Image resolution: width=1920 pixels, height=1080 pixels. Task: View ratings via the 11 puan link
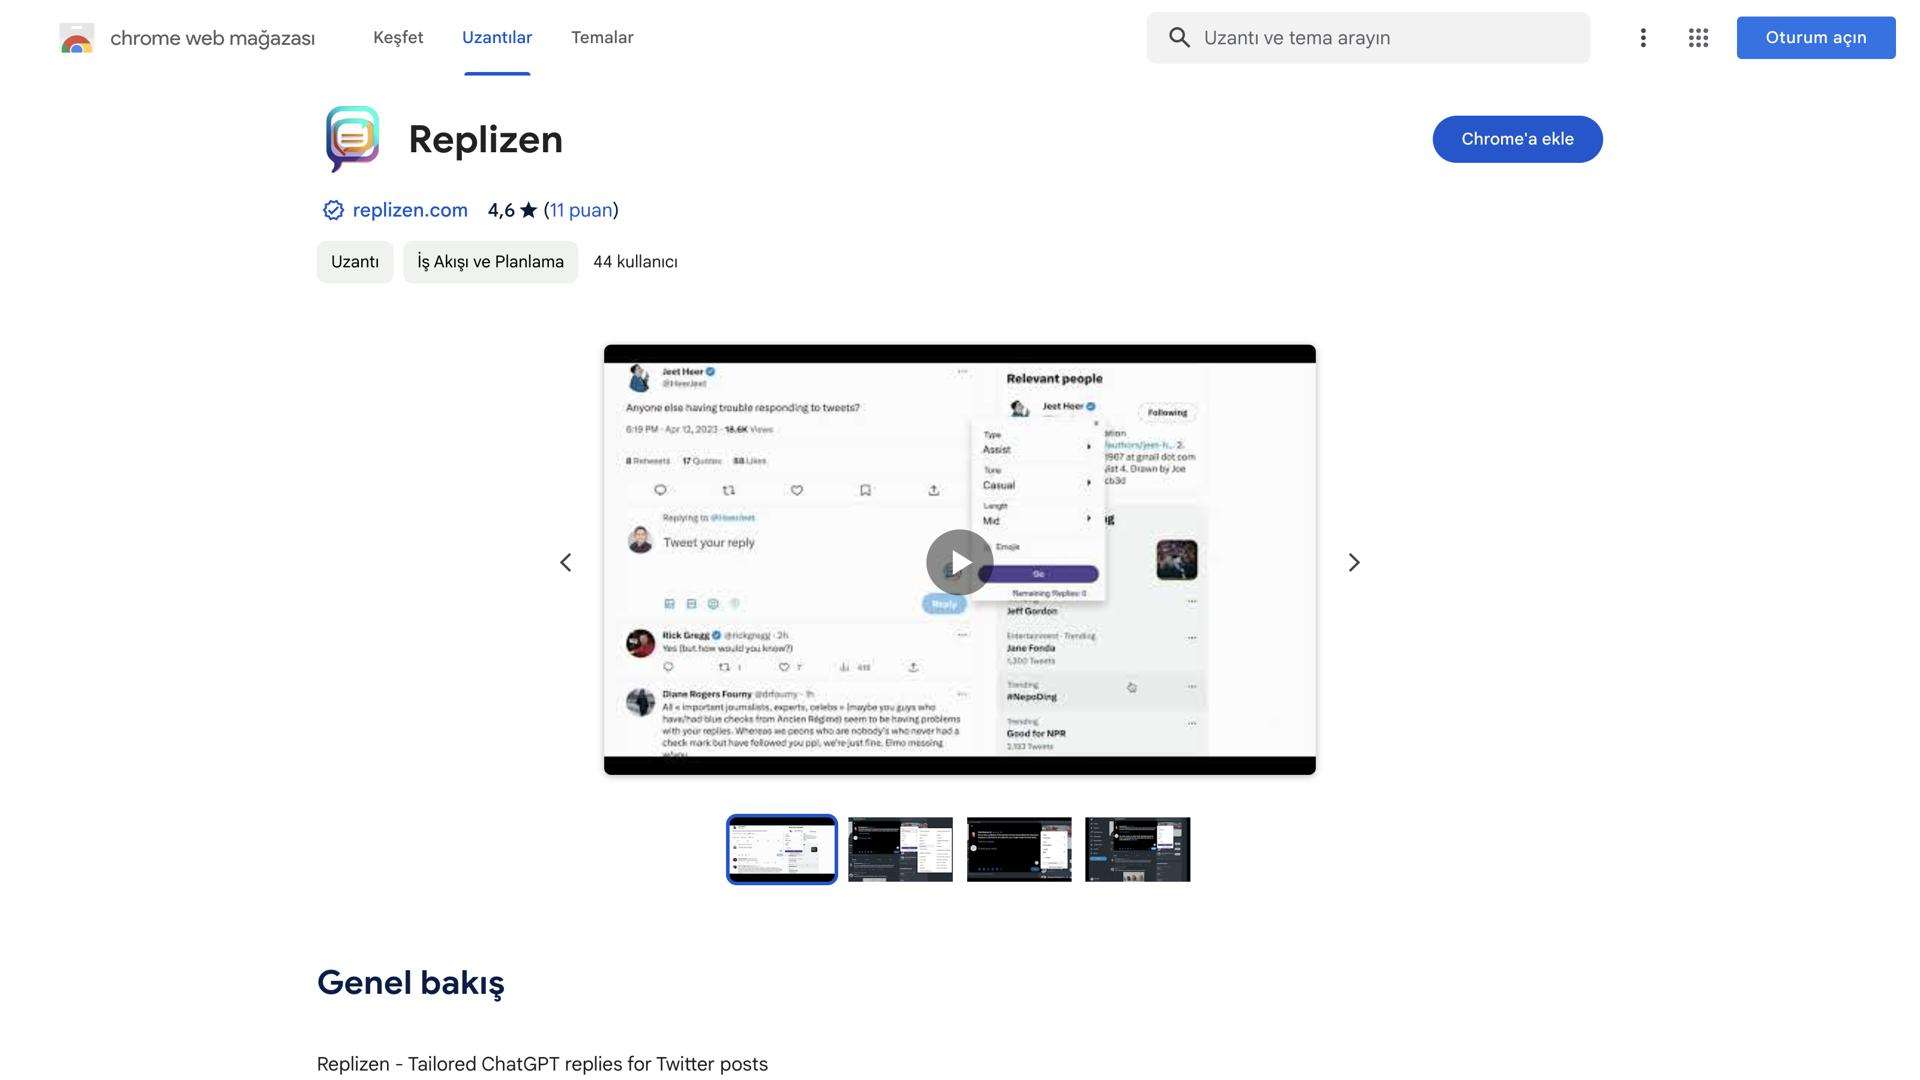click(x=583, y=210)
